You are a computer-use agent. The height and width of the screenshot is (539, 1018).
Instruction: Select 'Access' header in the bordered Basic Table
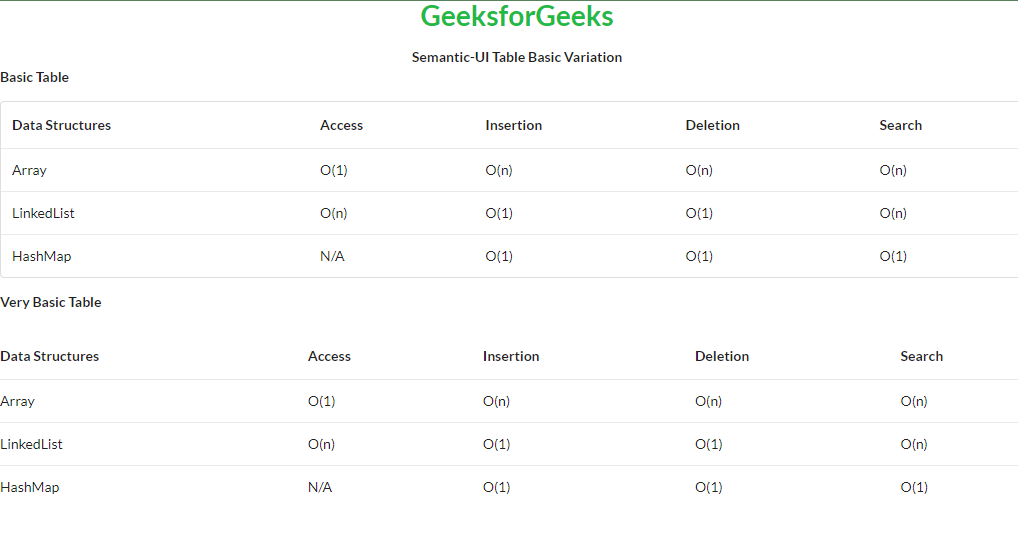[x=342, y=125]
